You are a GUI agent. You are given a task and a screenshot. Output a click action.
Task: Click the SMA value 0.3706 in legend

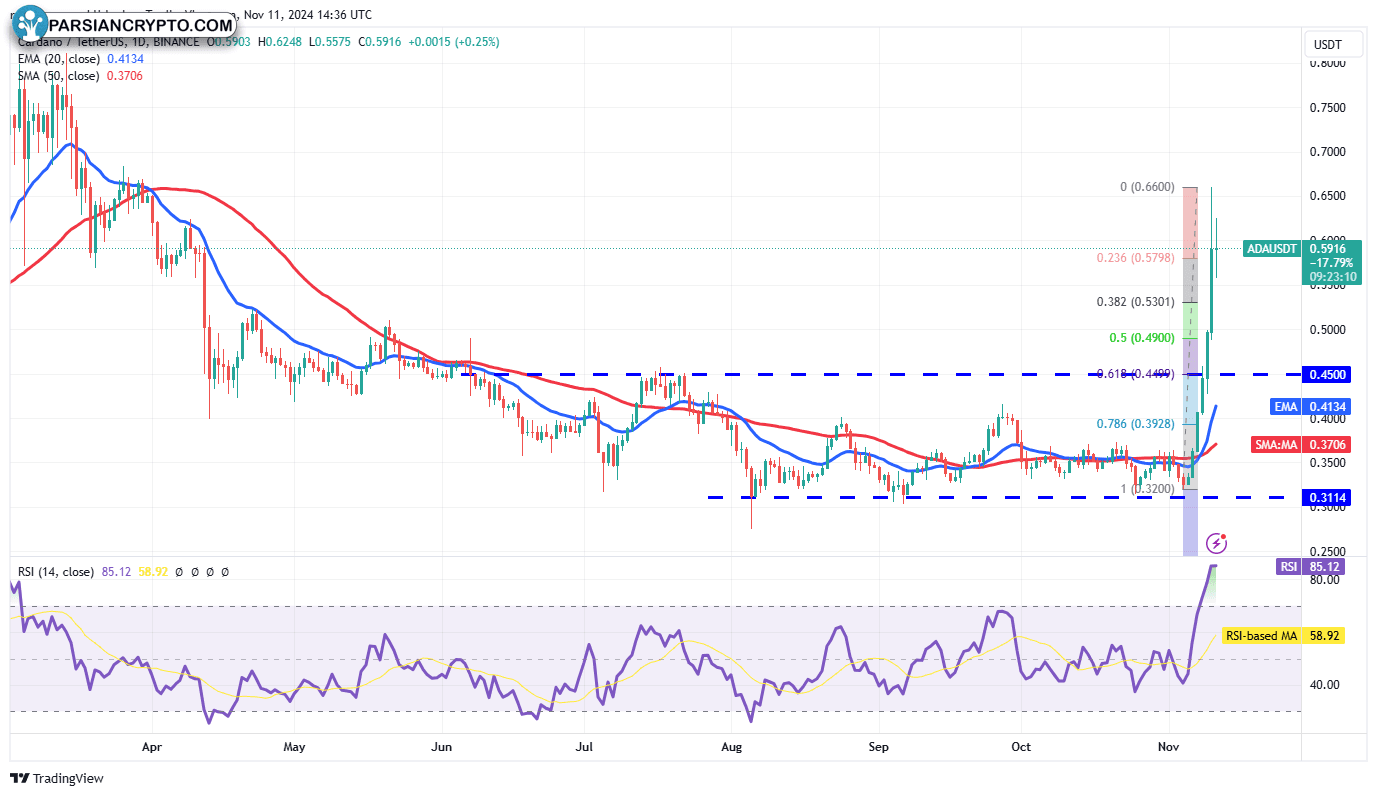click(x=124, y=76)
